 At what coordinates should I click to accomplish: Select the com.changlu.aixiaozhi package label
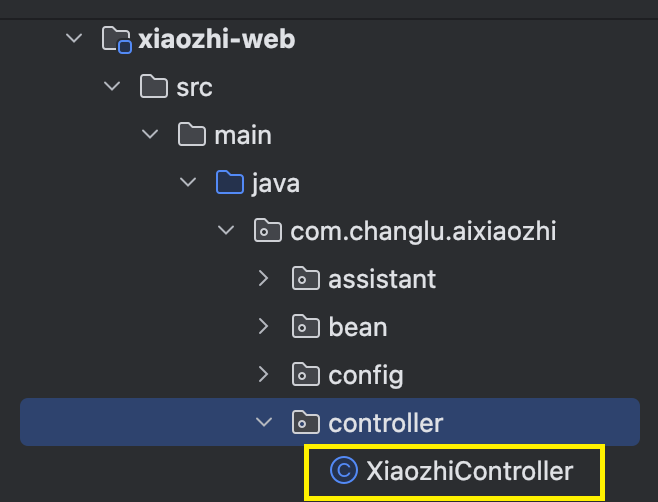(x=423, y=231)
